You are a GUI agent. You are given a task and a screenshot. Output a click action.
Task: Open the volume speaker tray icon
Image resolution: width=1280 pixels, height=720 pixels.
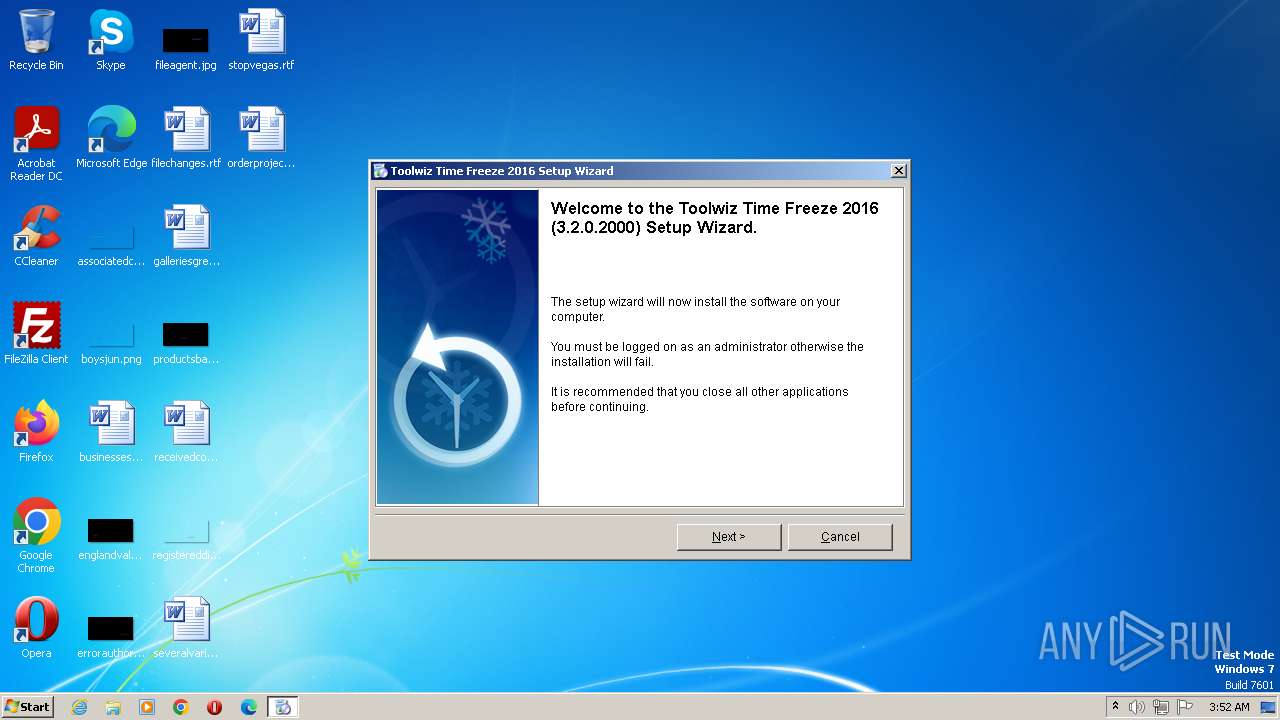pos(1137,707)
